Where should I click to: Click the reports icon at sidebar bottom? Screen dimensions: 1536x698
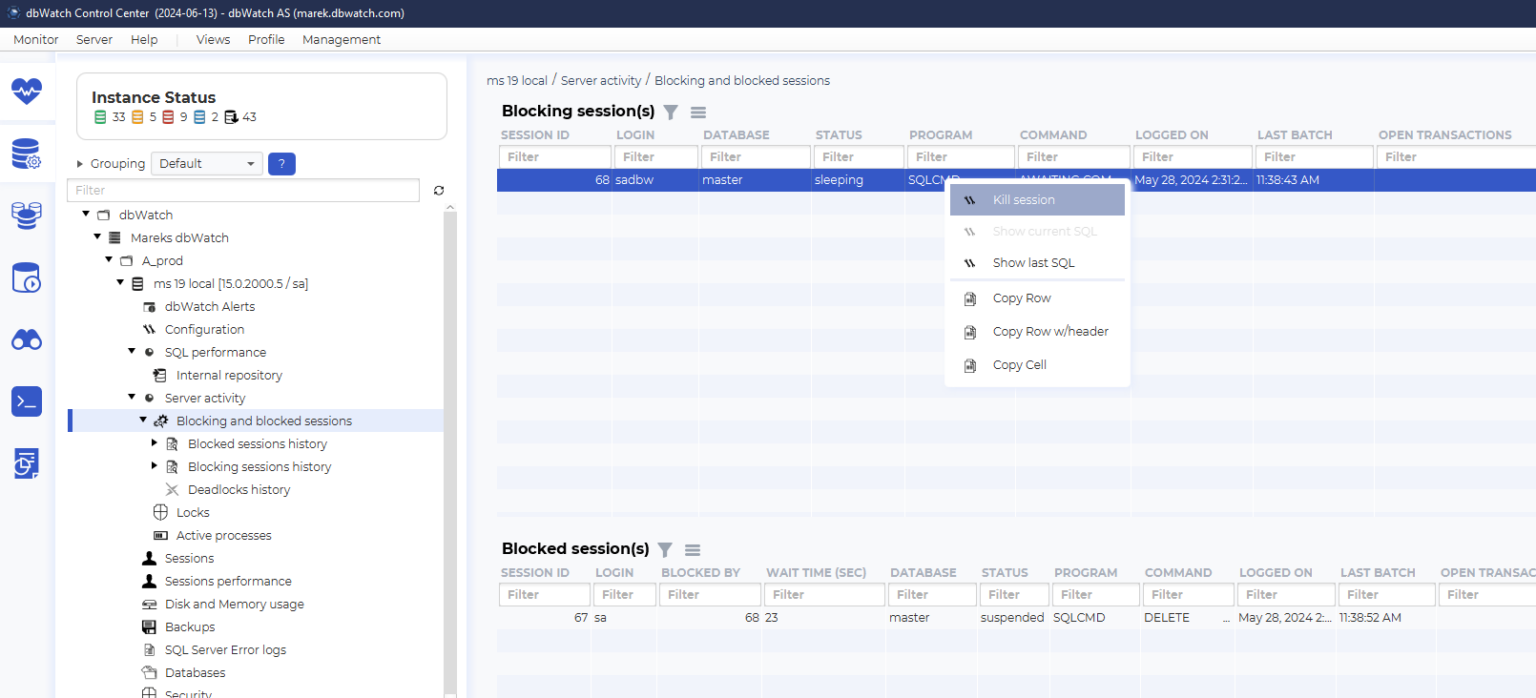pyautogui.click(x=27, y=463)
